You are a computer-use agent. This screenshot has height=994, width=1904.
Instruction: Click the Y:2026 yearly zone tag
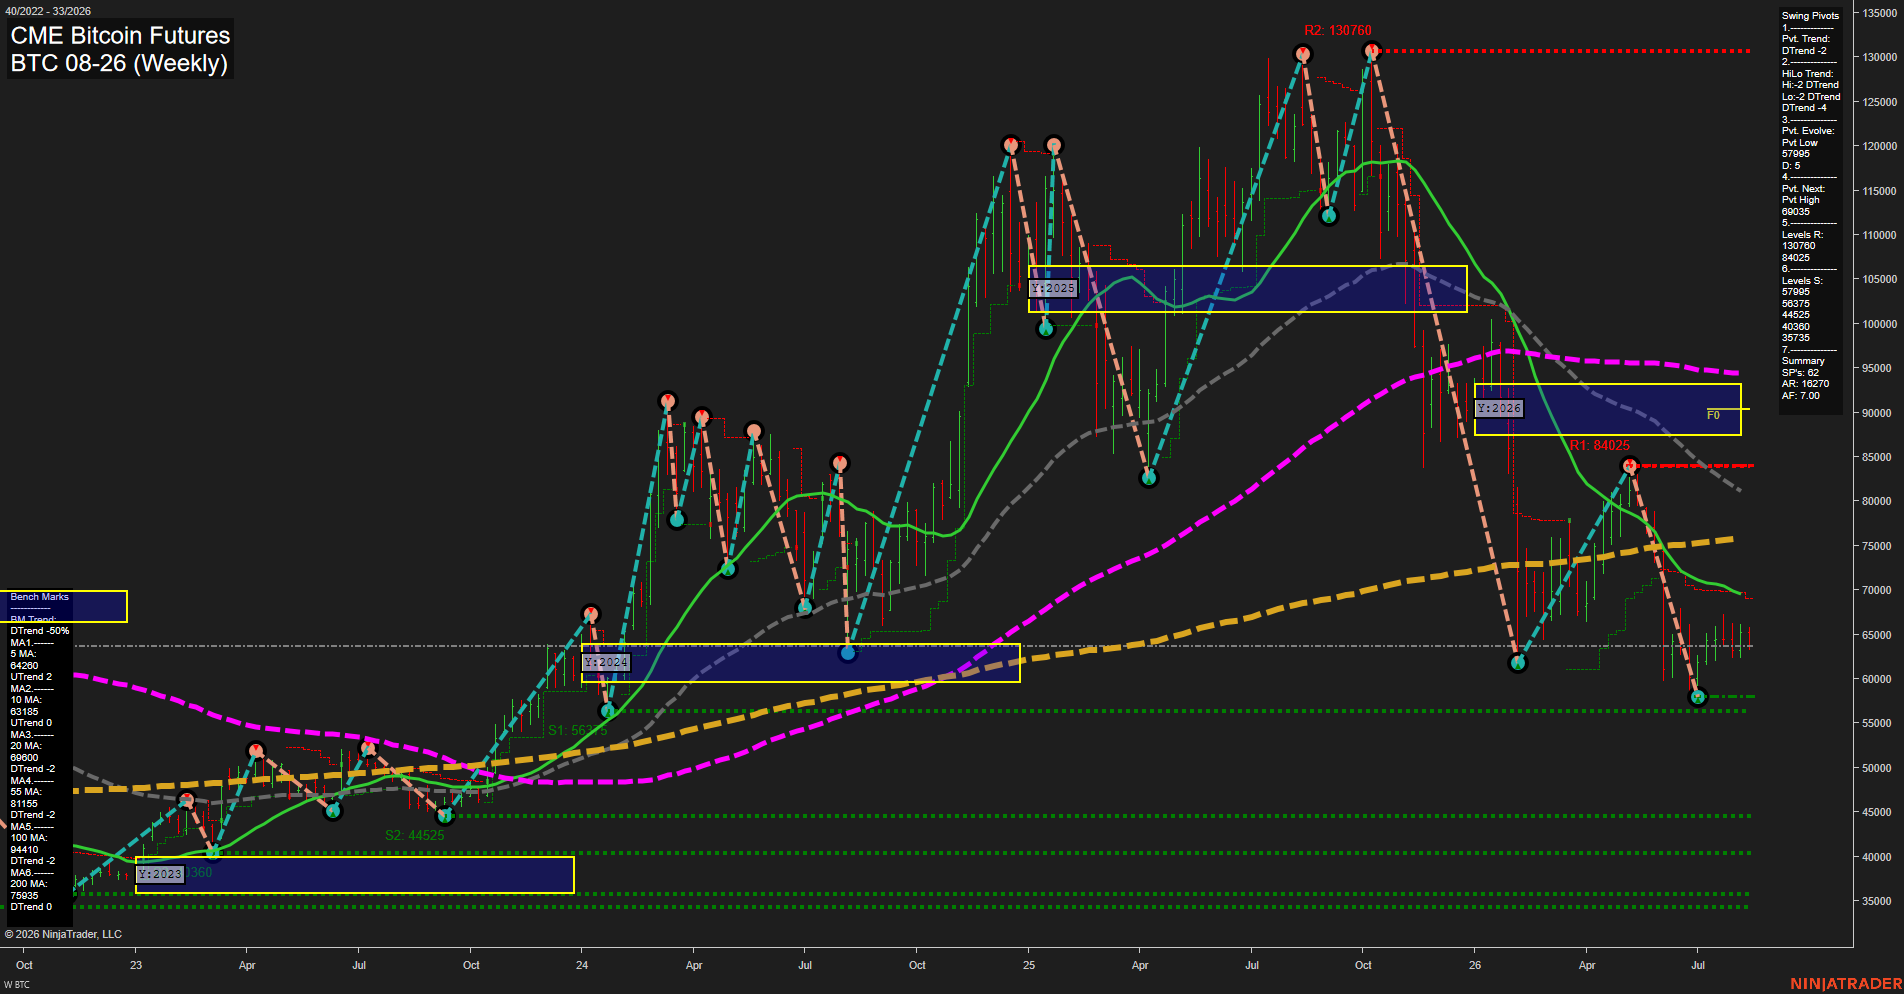[1499, 408]
